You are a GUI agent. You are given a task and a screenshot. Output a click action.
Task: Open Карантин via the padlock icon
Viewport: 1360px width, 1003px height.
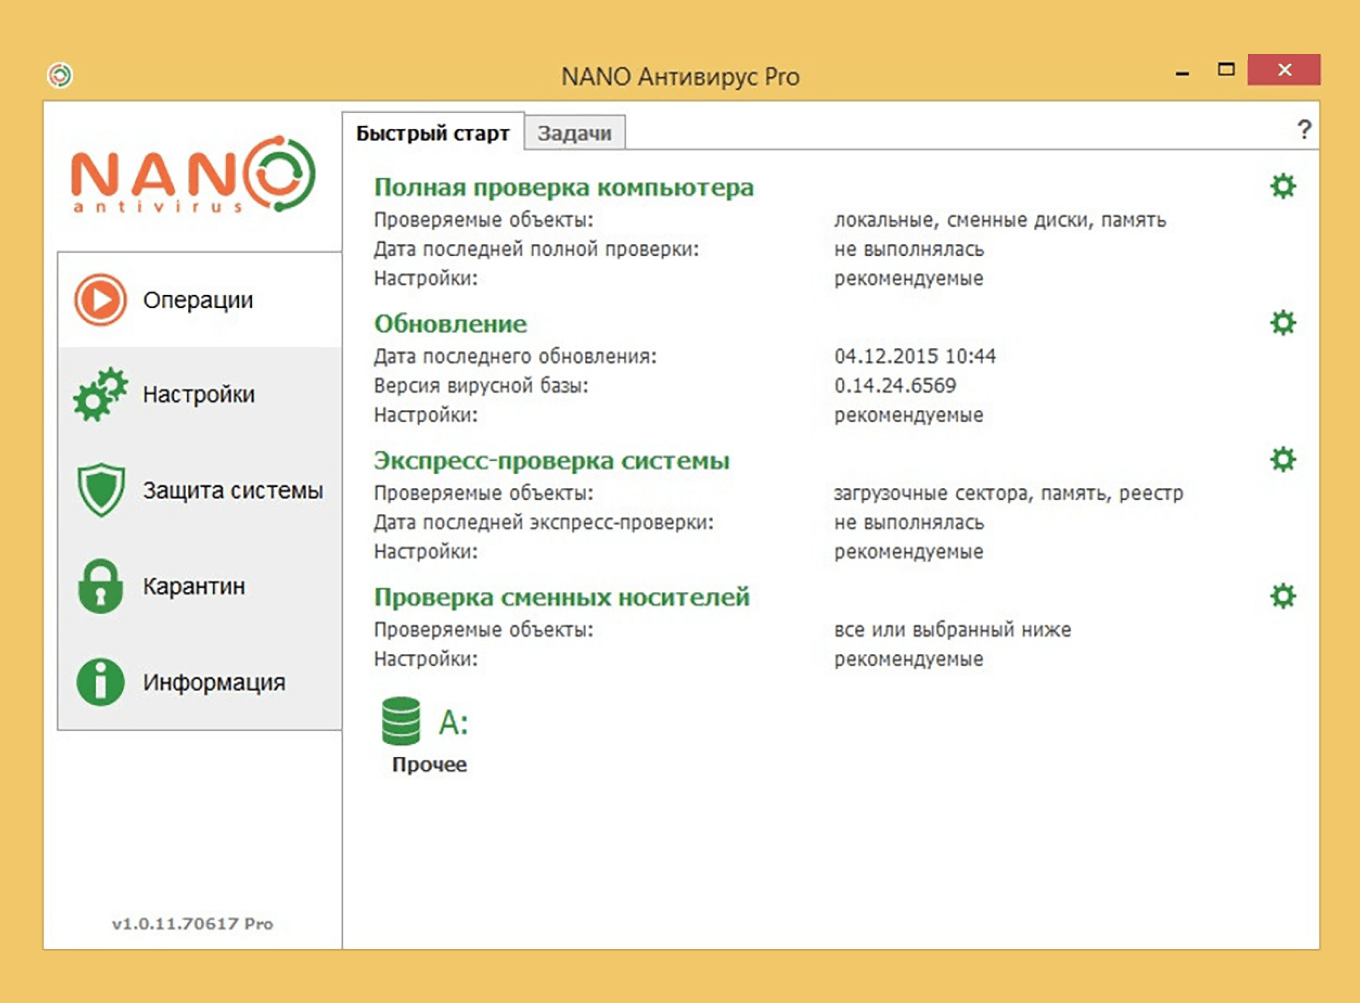100,585
